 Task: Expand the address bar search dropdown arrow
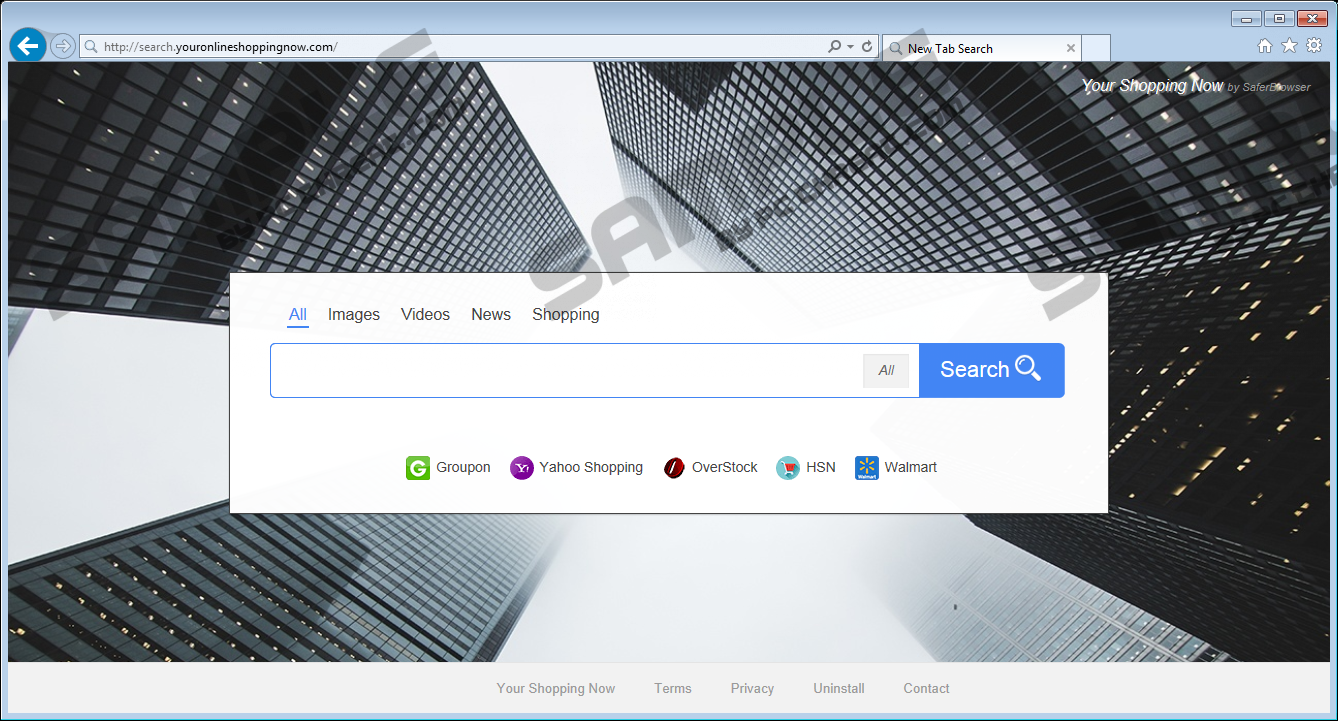(x=850, y=47)
